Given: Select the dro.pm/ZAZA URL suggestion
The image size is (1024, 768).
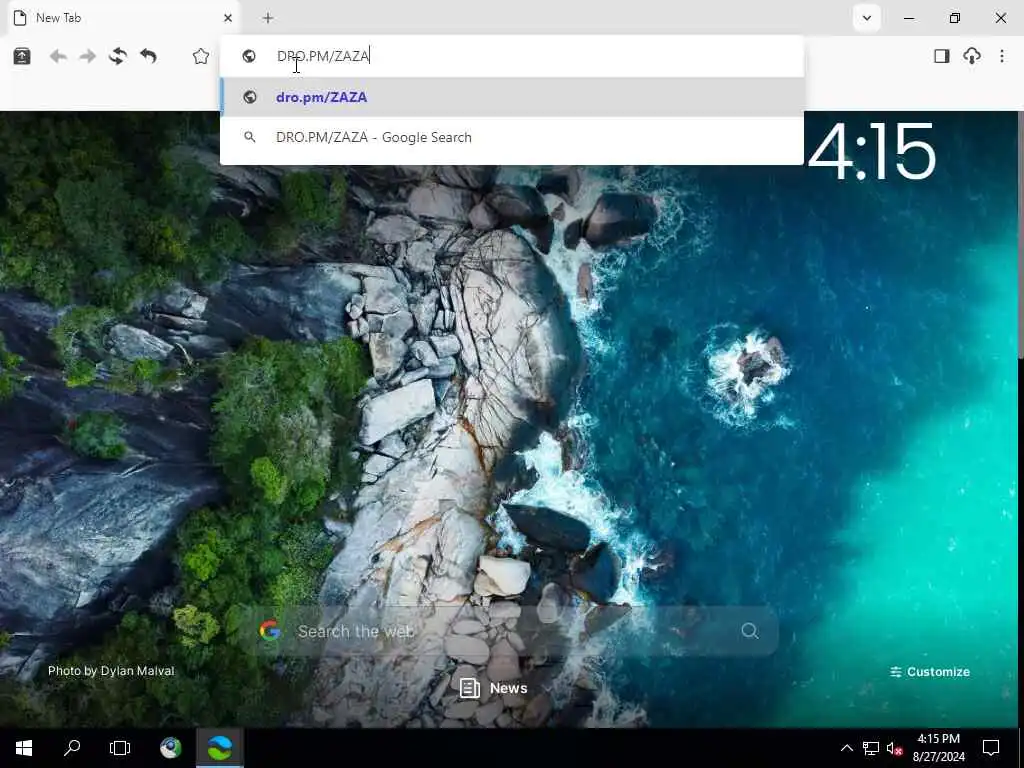Looking at the screenshot, I should coord(512,97).
